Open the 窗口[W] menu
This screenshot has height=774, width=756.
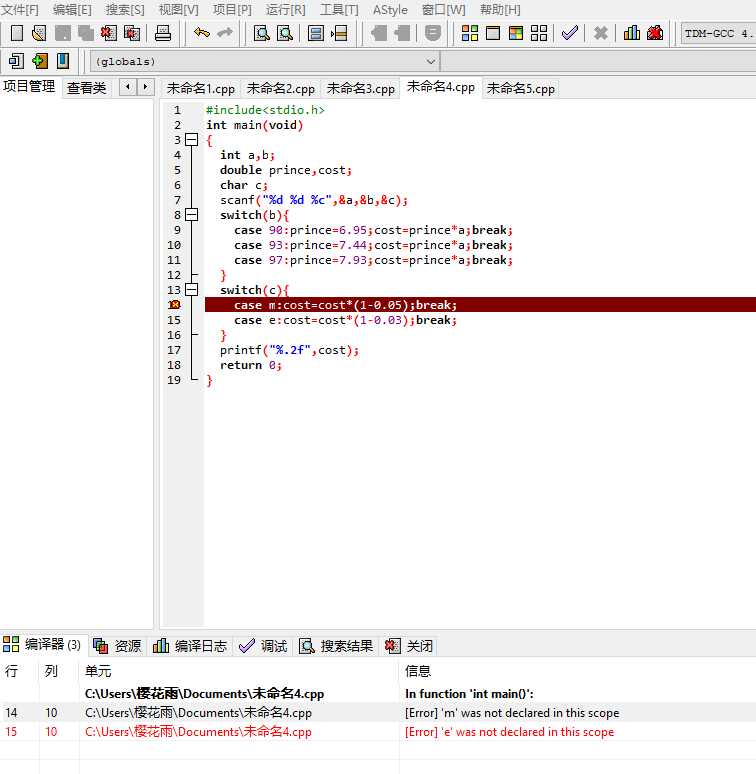[444, 10]
